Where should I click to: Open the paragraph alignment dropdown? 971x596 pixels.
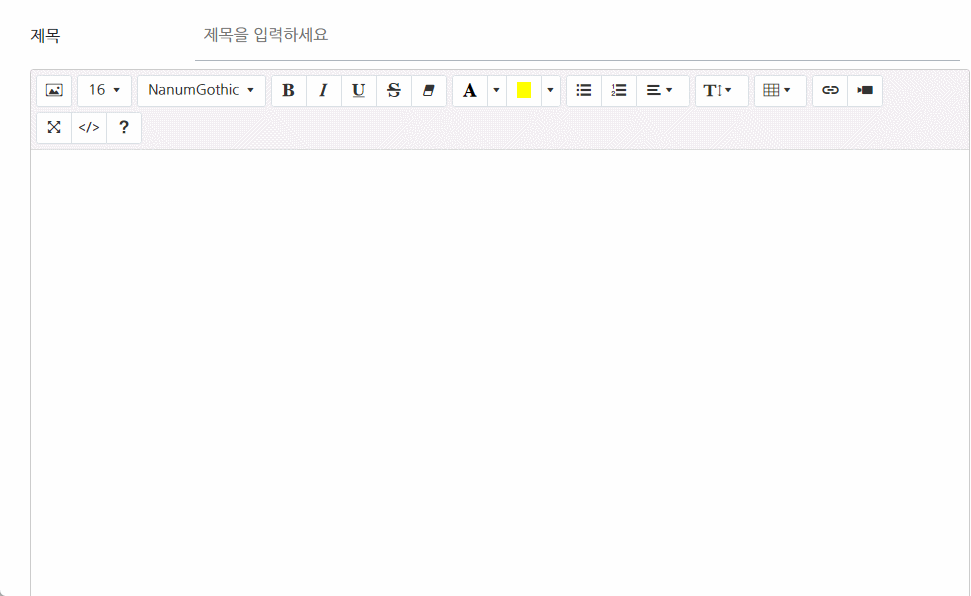663,90
